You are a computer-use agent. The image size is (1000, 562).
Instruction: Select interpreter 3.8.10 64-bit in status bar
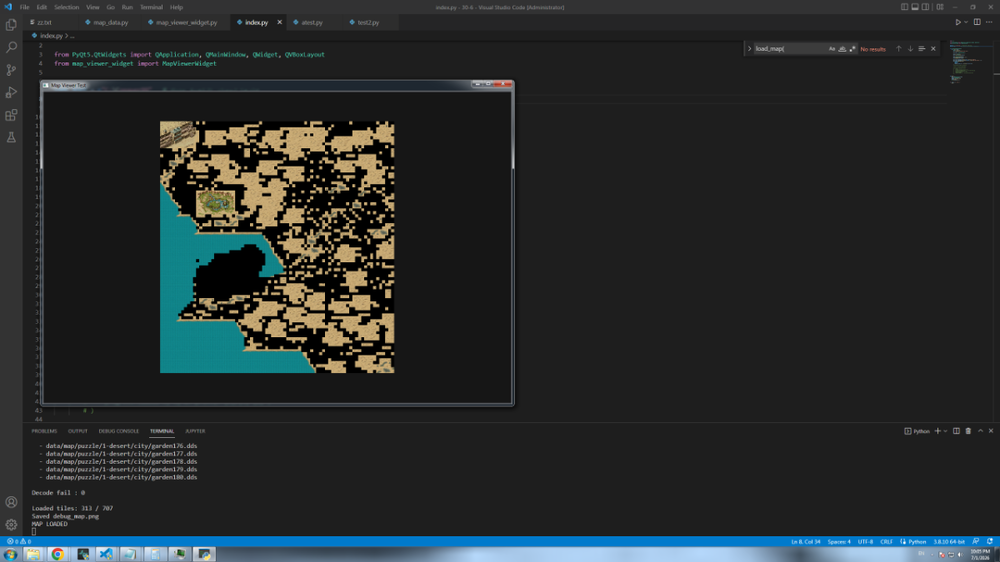[949, 542]
